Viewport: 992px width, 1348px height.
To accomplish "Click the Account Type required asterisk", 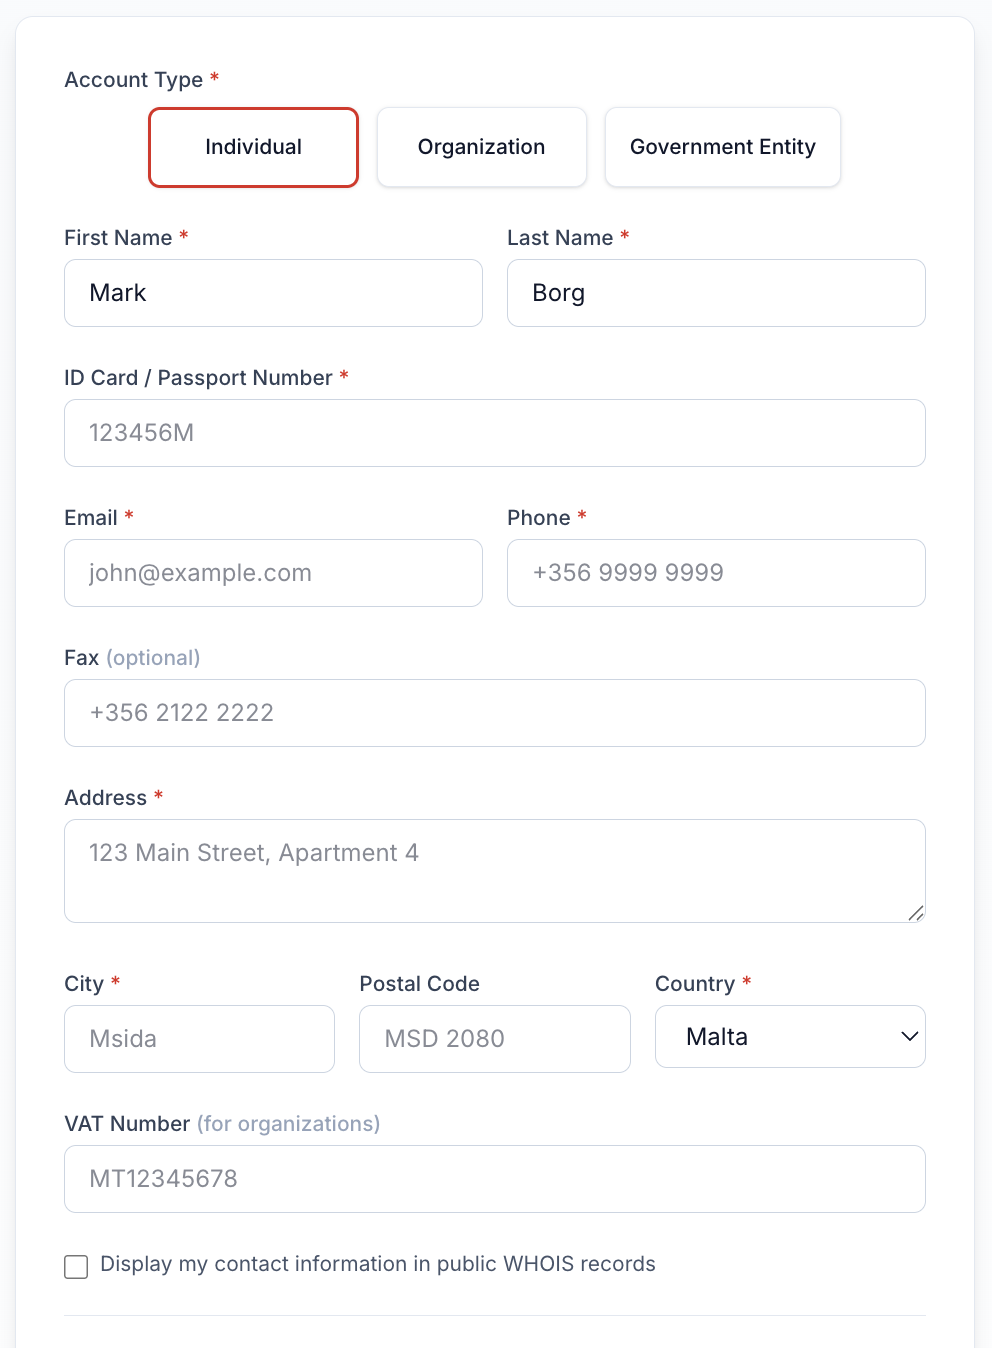I will pos(216,78).
